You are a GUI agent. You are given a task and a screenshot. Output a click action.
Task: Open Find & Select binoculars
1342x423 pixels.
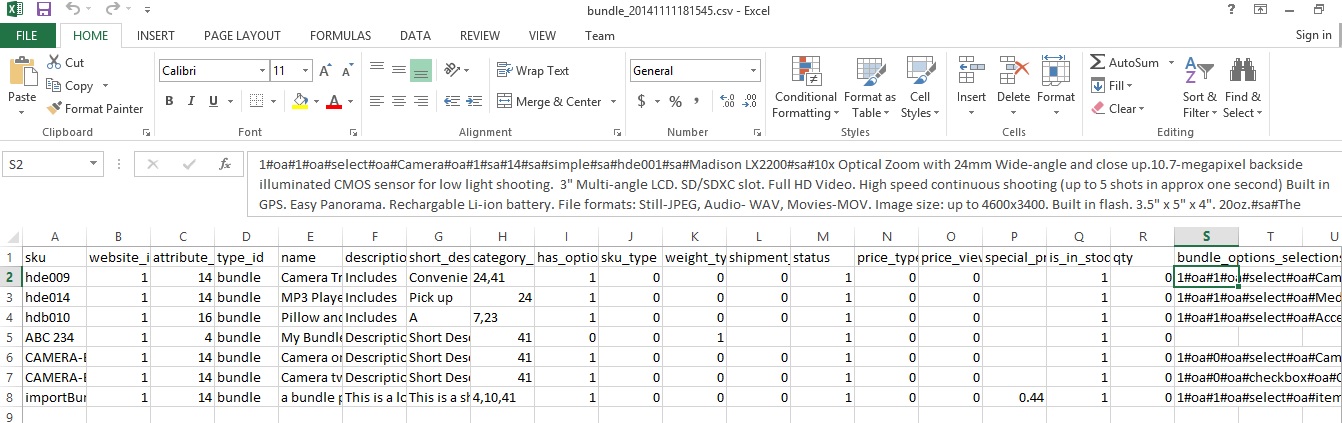(x=1242, y=88)
